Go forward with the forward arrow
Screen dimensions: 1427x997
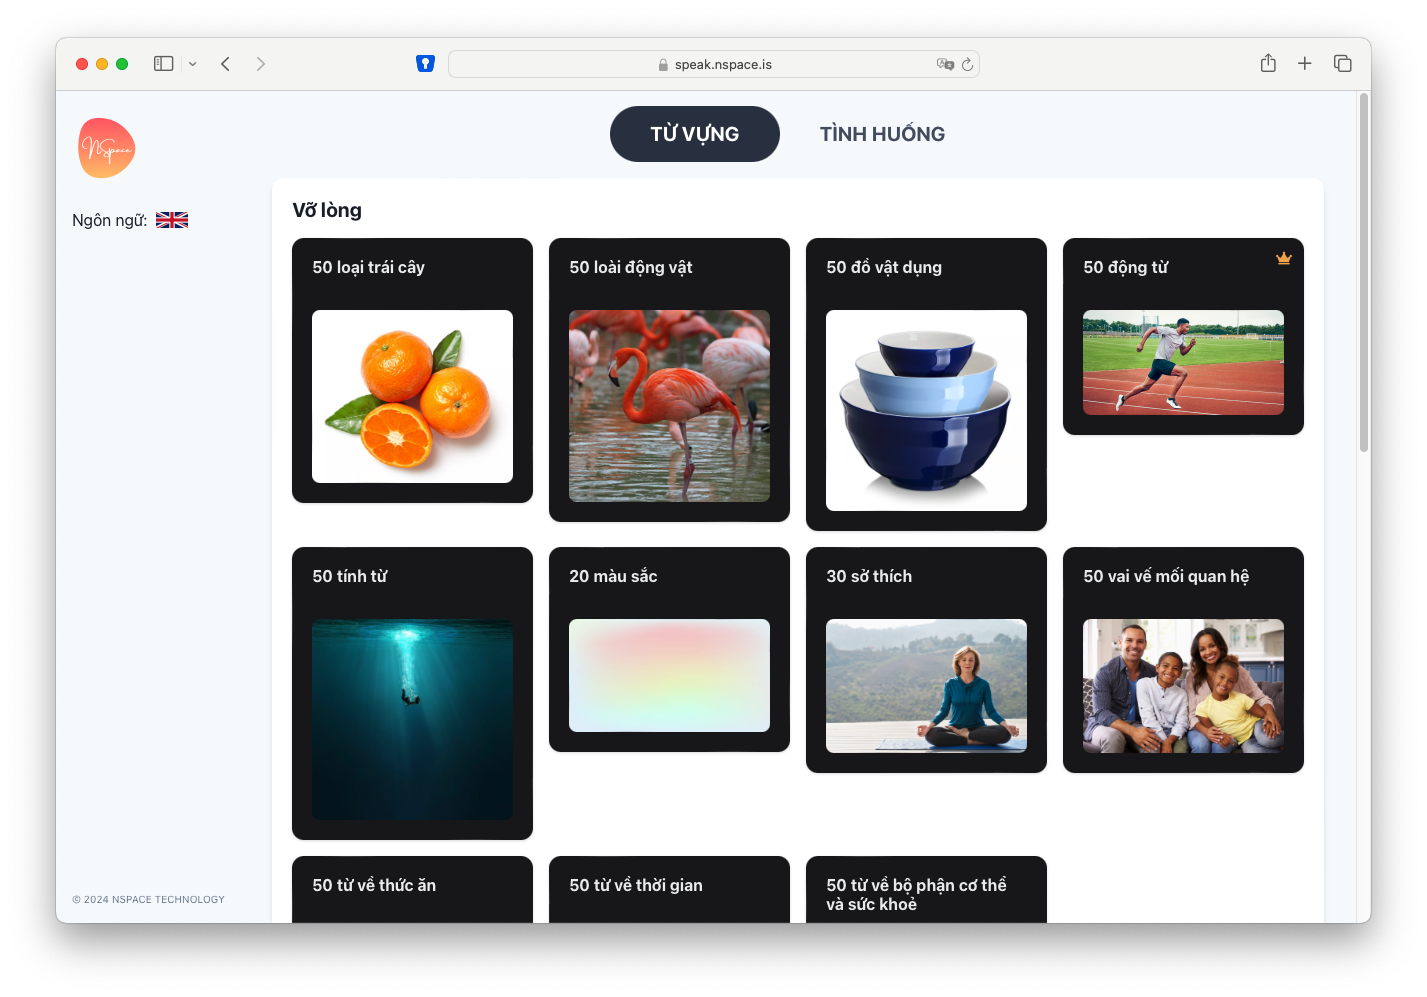[x=261, y=64]
